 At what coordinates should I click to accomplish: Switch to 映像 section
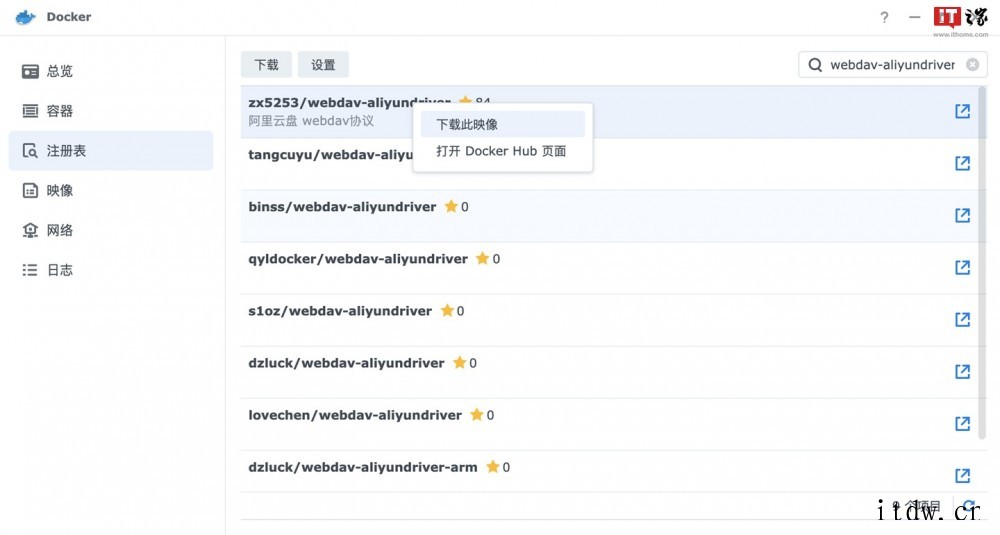(x=111, y=191)
